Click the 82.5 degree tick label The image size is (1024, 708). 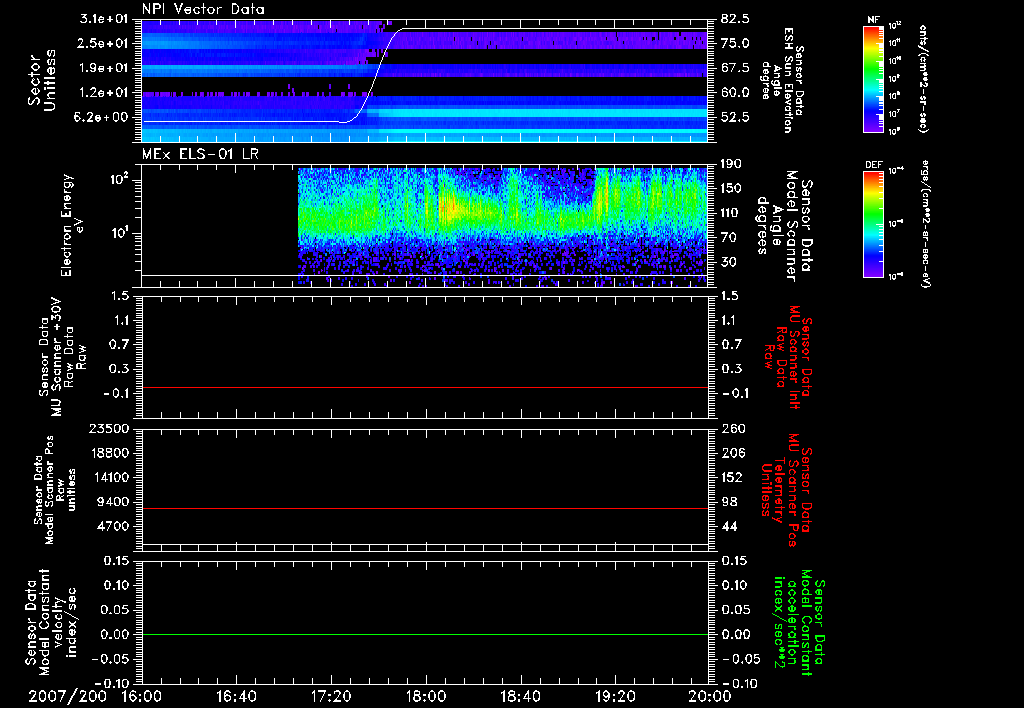[x=735, y=18]
